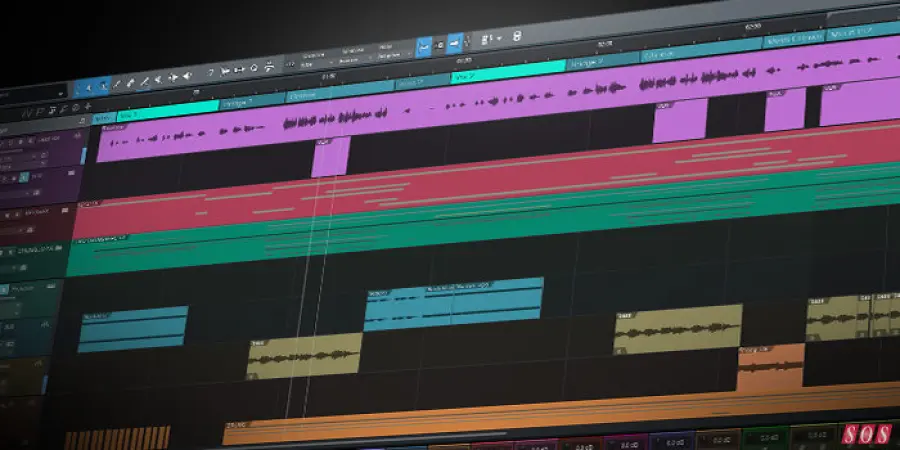
Task: Toggle the second blue highlighted toolbar button
Action: [455, 44]
